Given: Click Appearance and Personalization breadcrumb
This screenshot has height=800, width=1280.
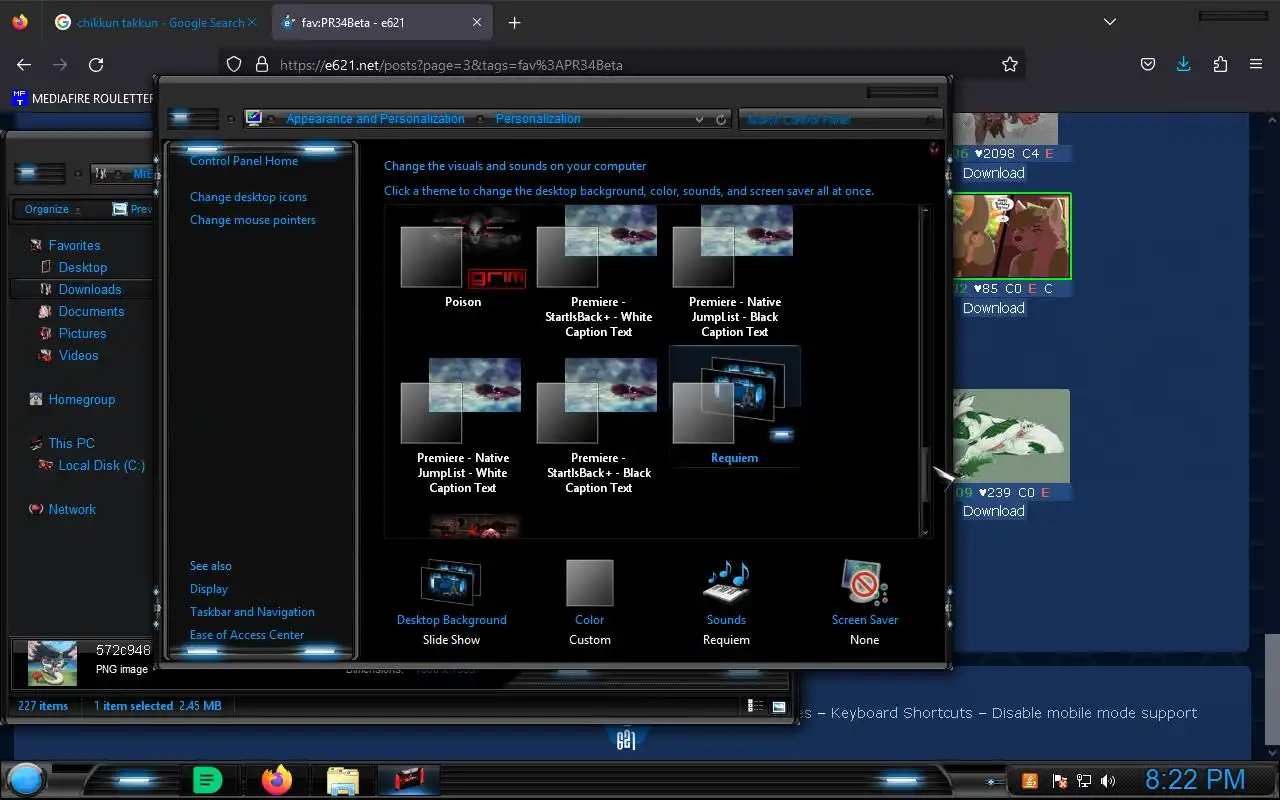Looking at the screenshot, I should (375, 118).
